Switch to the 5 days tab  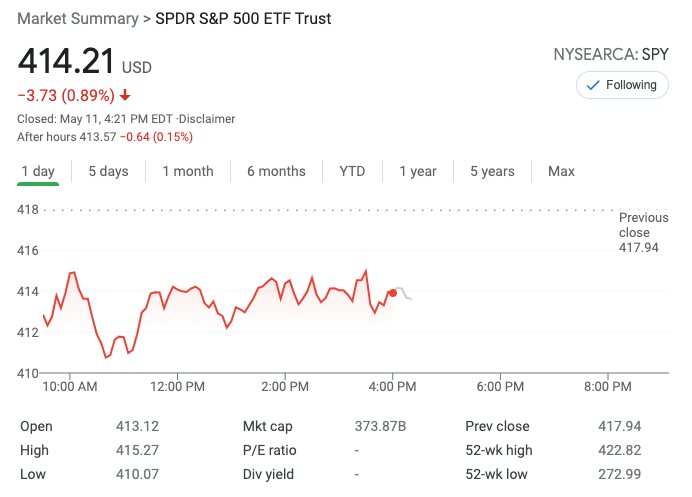(x=108, y=171)
